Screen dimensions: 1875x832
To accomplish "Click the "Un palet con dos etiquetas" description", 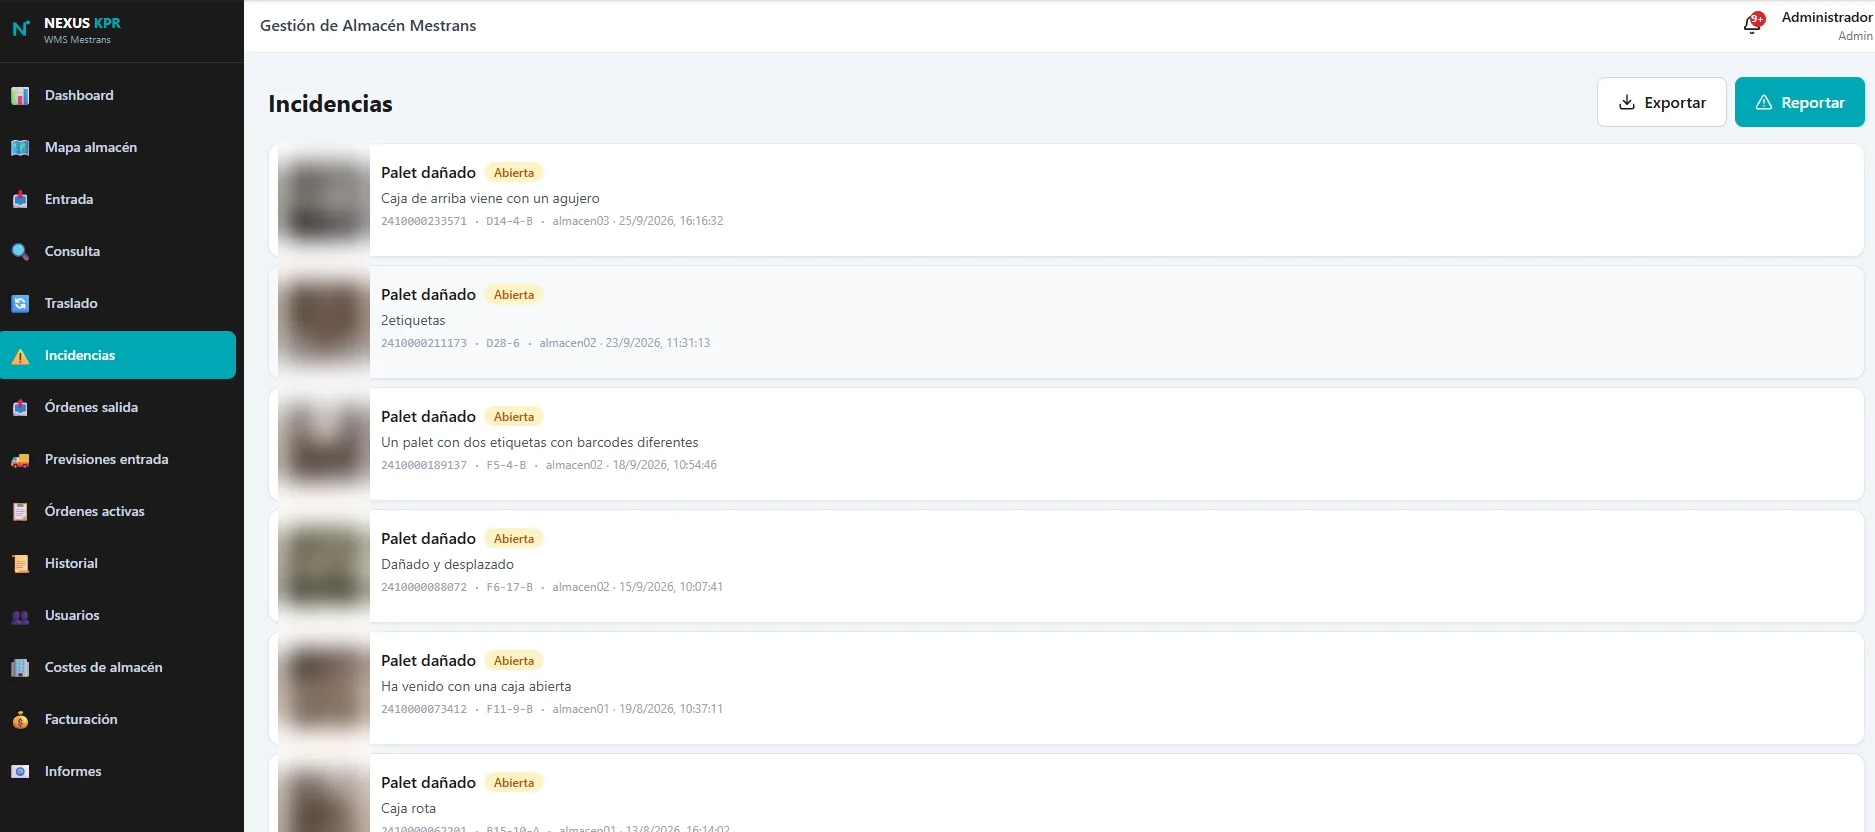I will tap(540, 442).
